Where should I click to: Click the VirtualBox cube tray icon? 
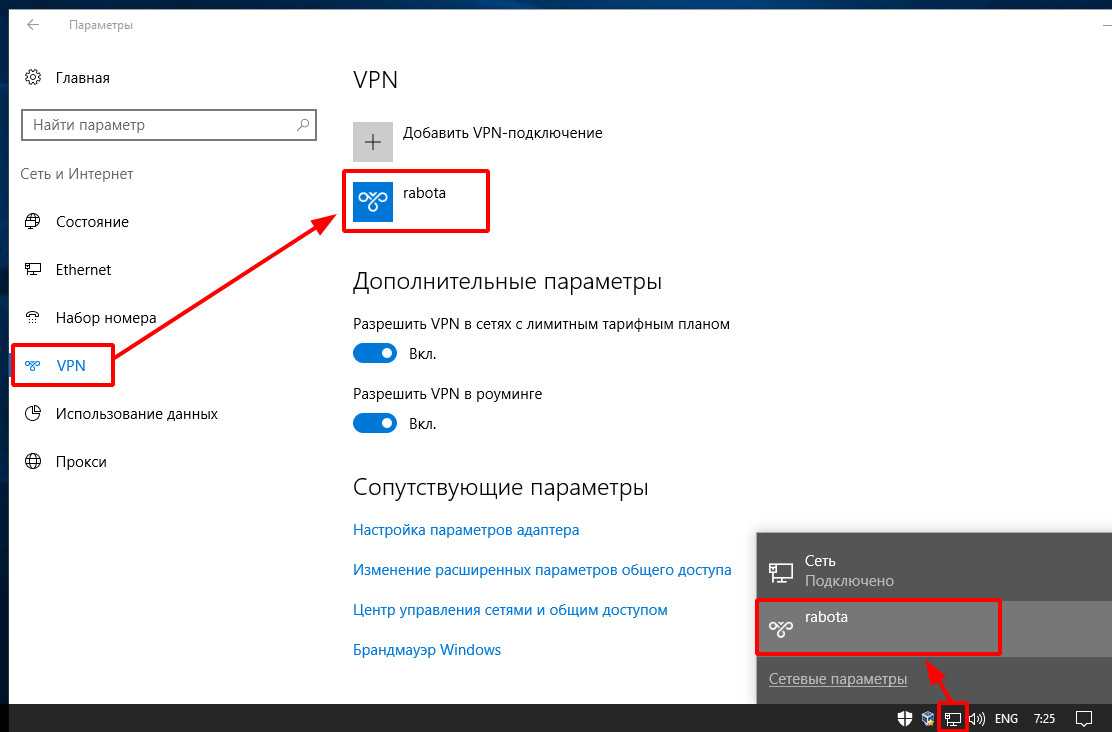click(x=928, y=719)
